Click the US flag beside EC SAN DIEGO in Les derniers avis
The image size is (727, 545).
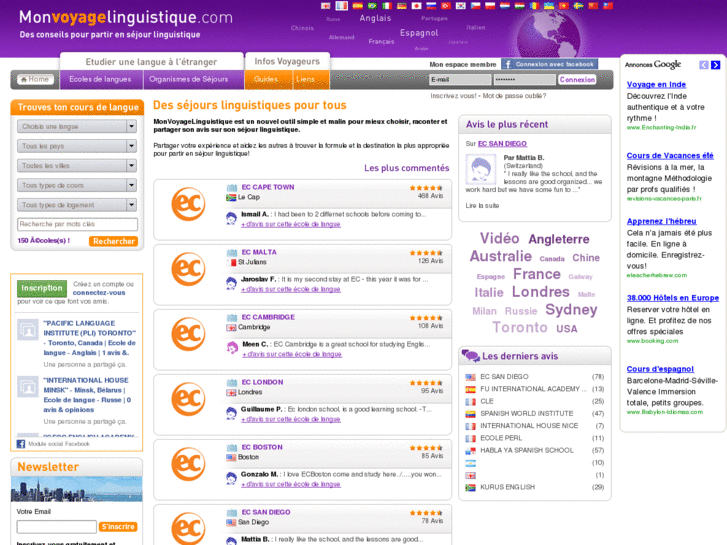pos(470,377)
